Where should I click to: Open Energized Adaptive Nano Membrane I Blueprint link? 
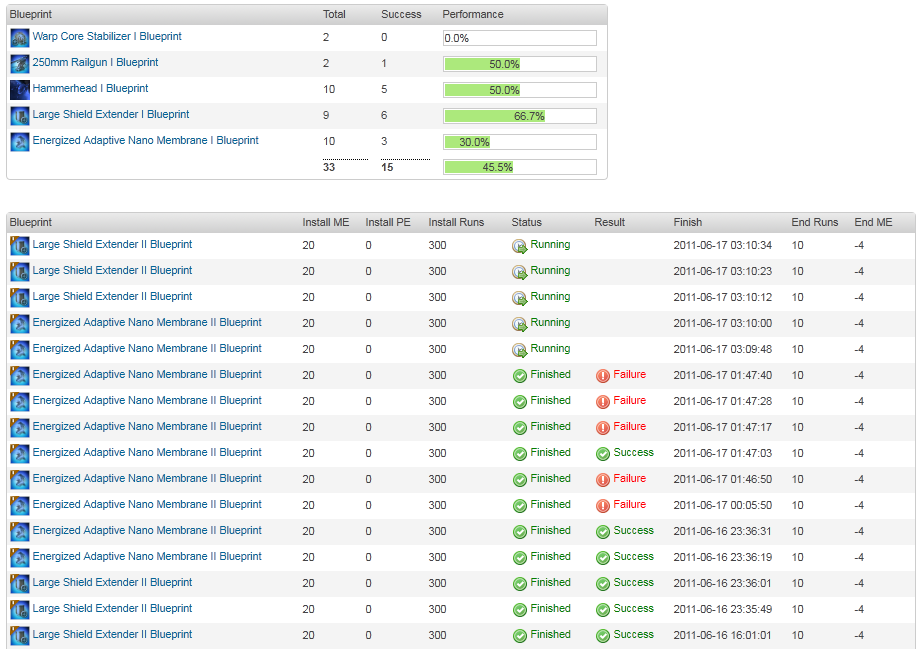[x=145, y=141]
